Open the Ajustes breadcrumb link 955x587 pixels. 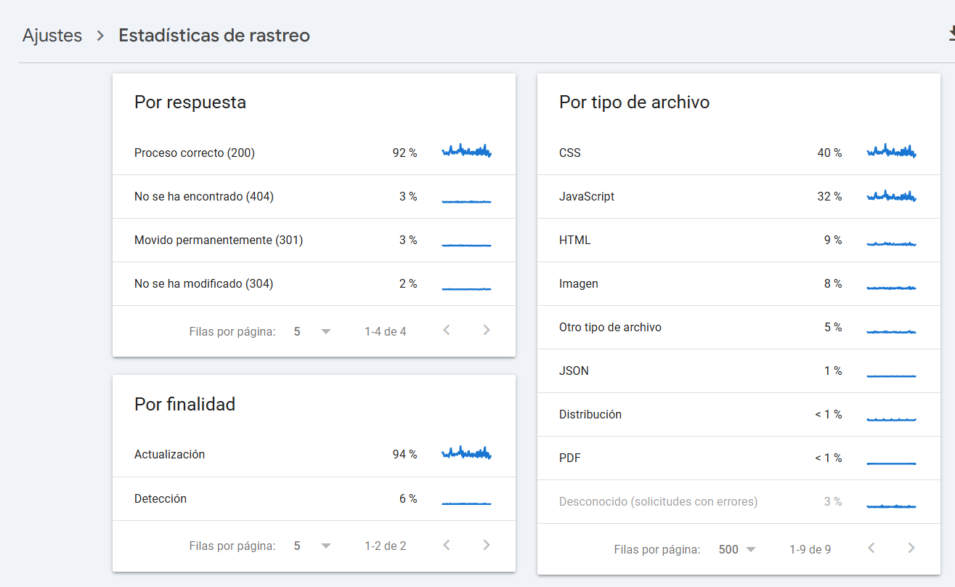pyautogui.click(x=52, y=35)
